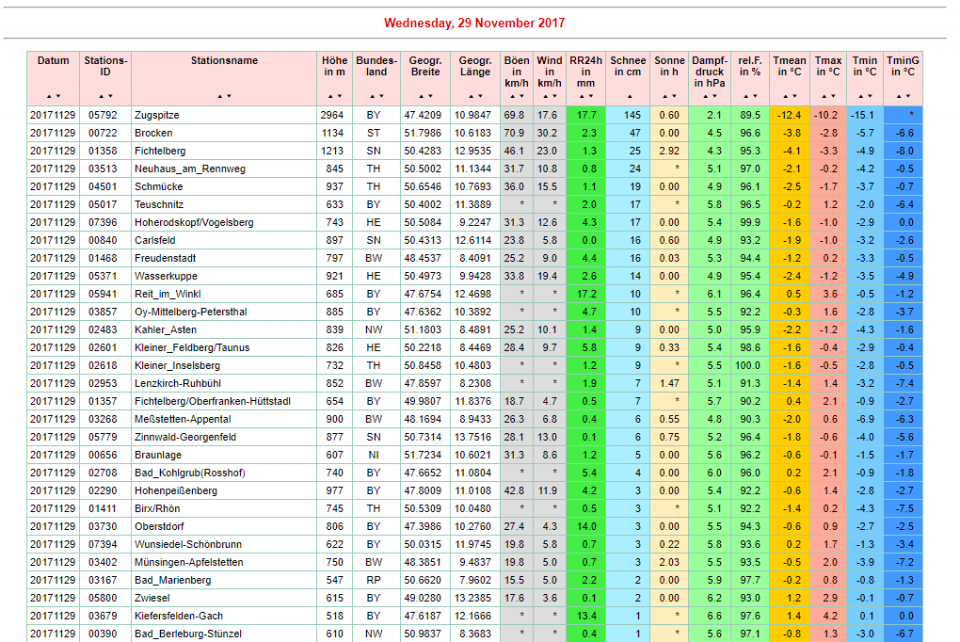Sort RR24h in mm descending arrow
This screenshot has width=960, height=642.
click(x=591, y=96)
